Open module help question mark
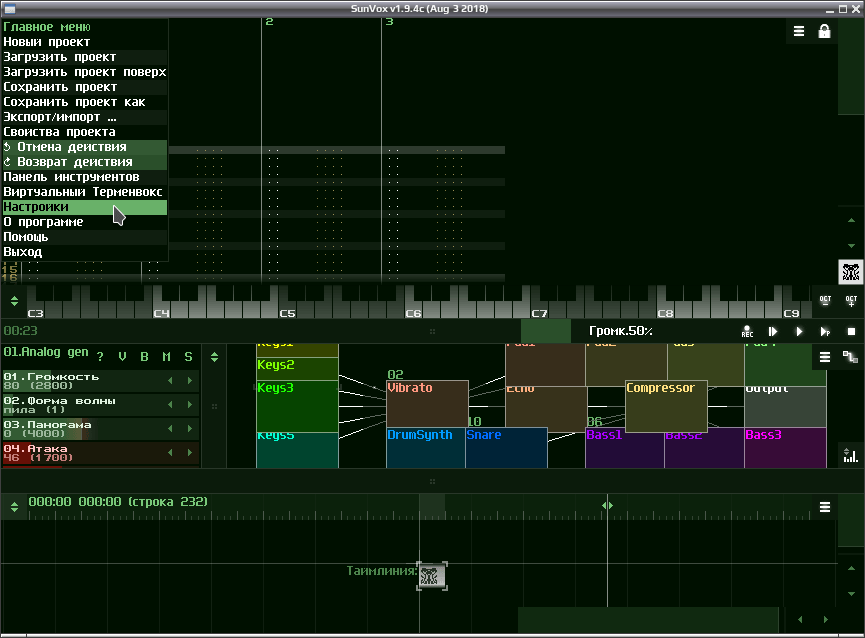 [100, 357]
